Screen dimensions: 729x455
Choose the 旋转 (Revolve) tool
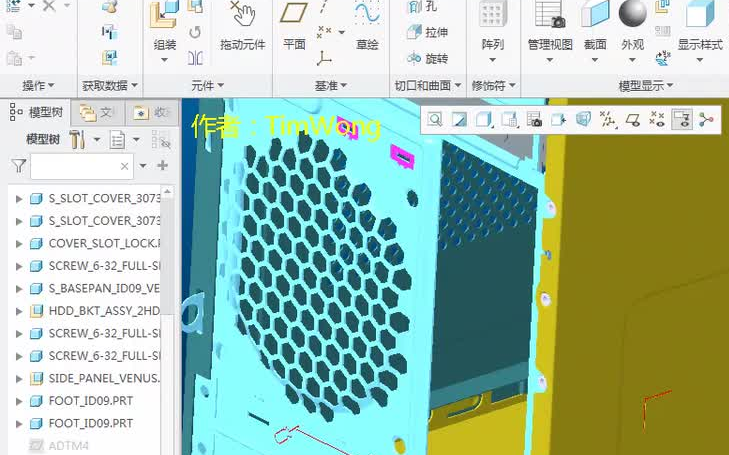click(x=427, y=59)
